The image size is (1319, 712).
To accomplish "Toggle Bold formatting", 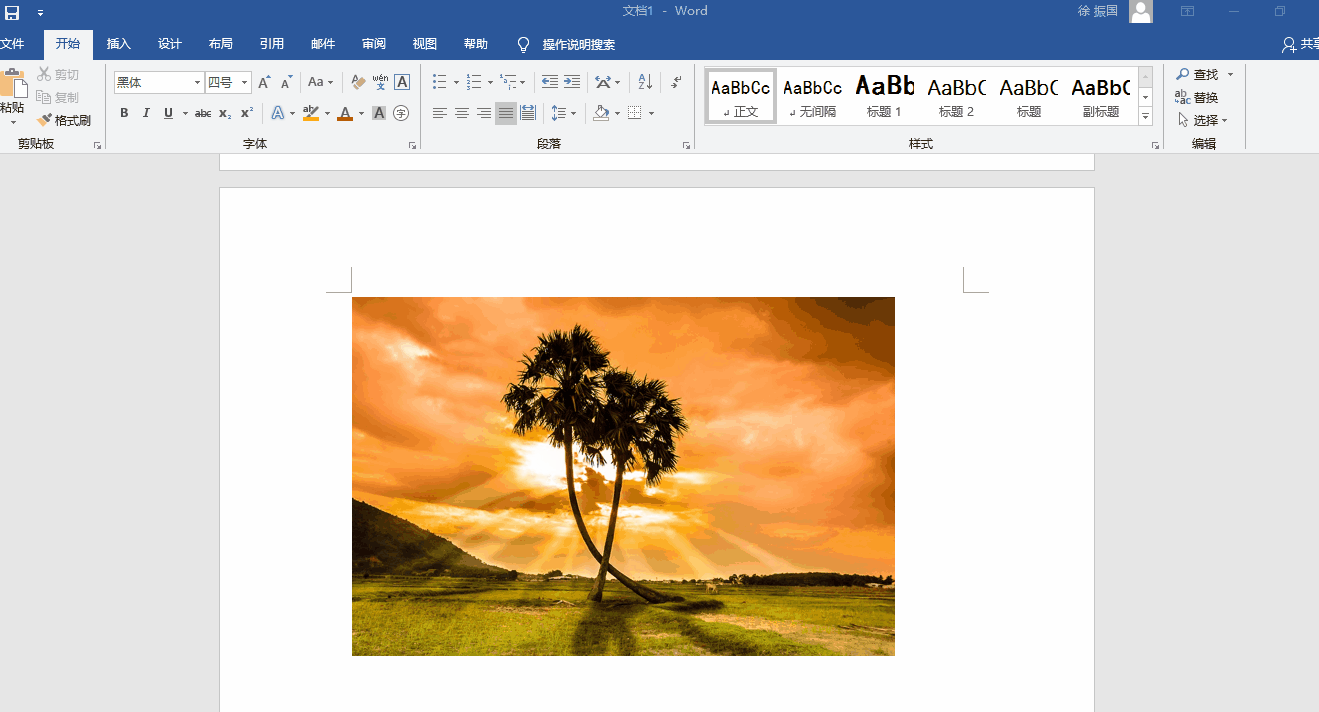I will (124, 113).
